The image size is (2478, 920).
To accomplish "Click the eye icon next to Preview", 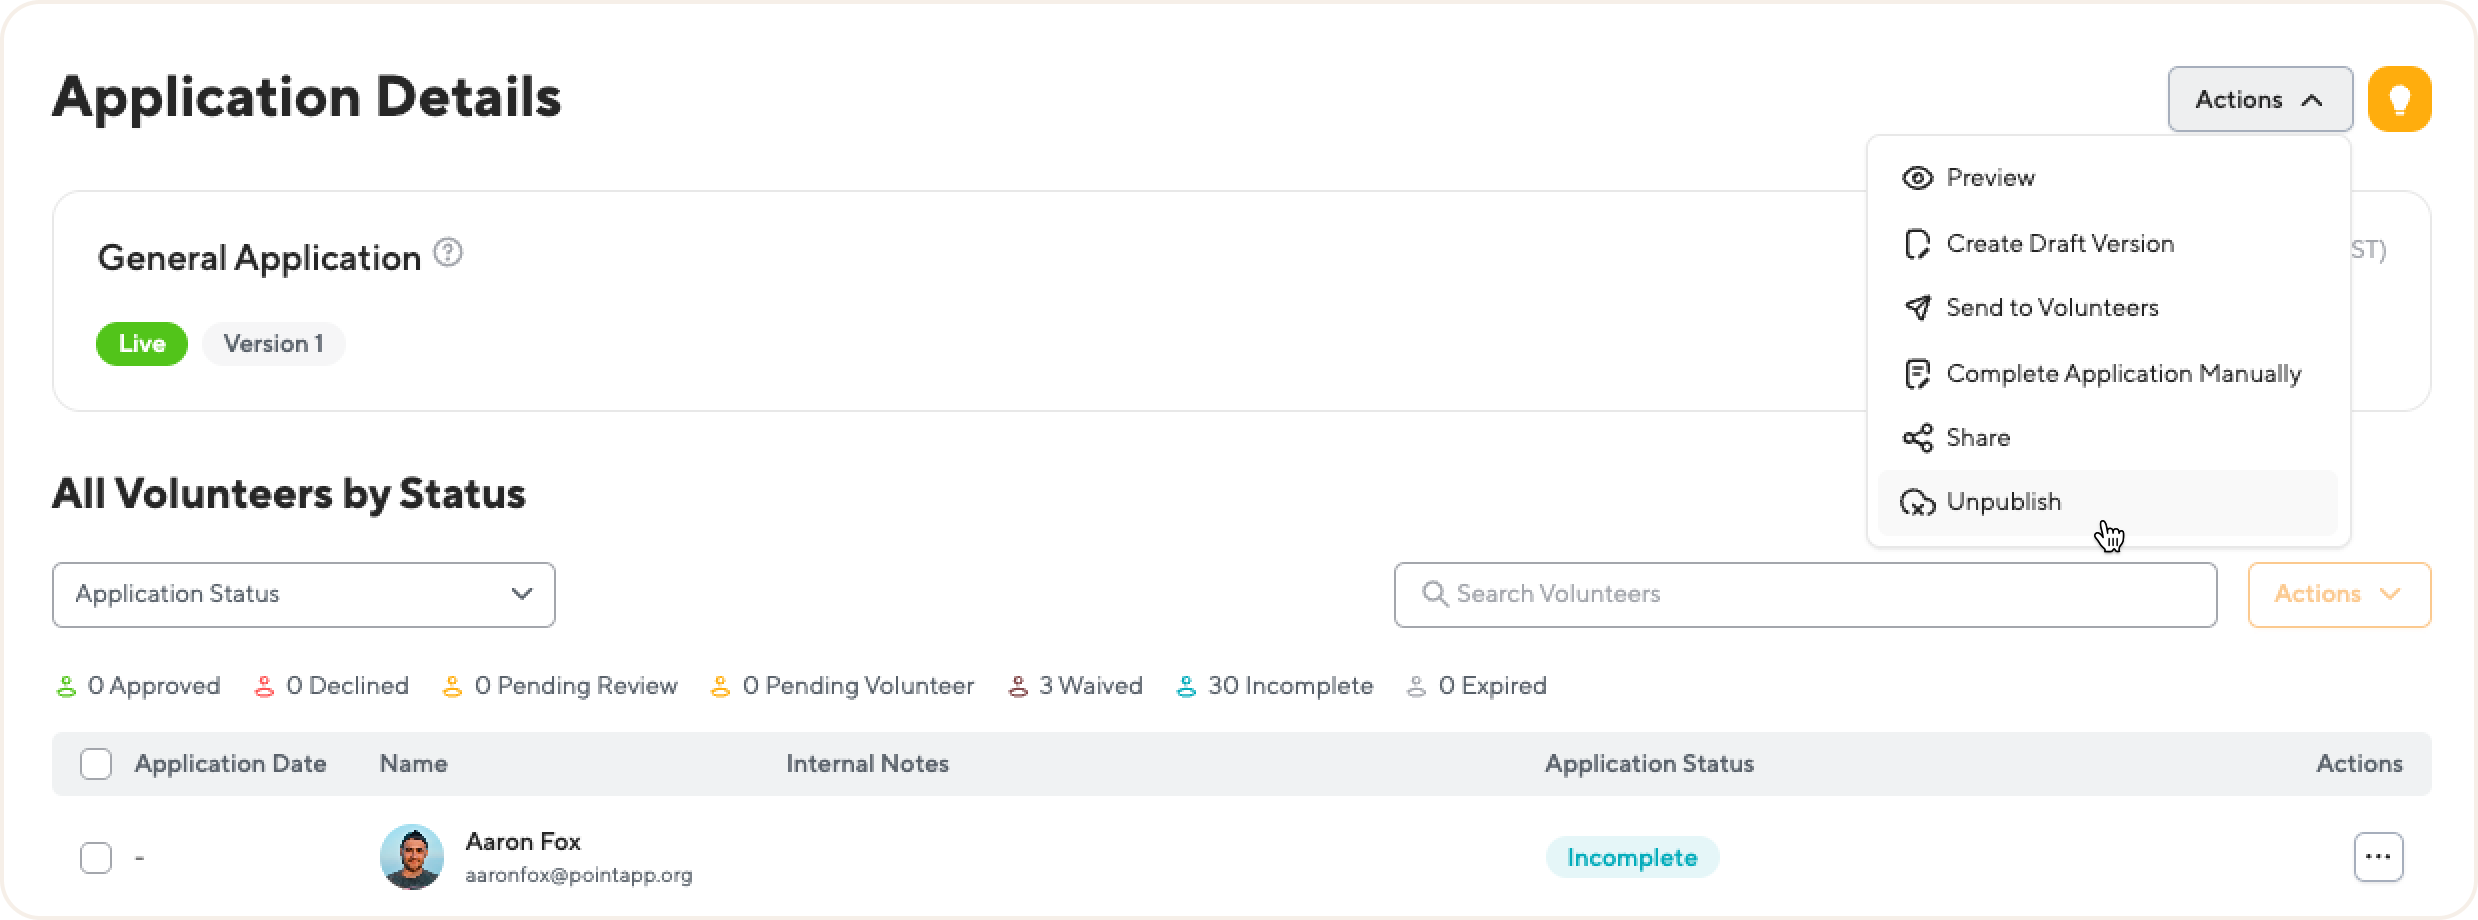I will coord(1917,178).
